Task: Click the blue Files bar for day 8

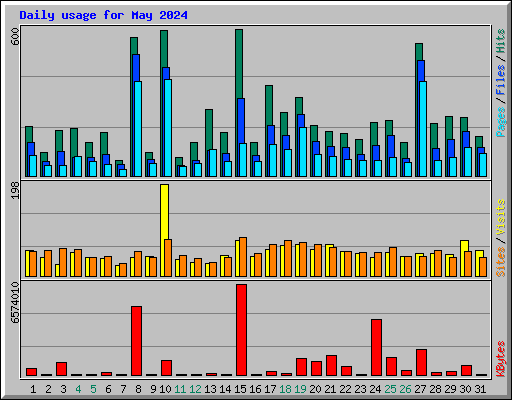Action: click(136, 68)
